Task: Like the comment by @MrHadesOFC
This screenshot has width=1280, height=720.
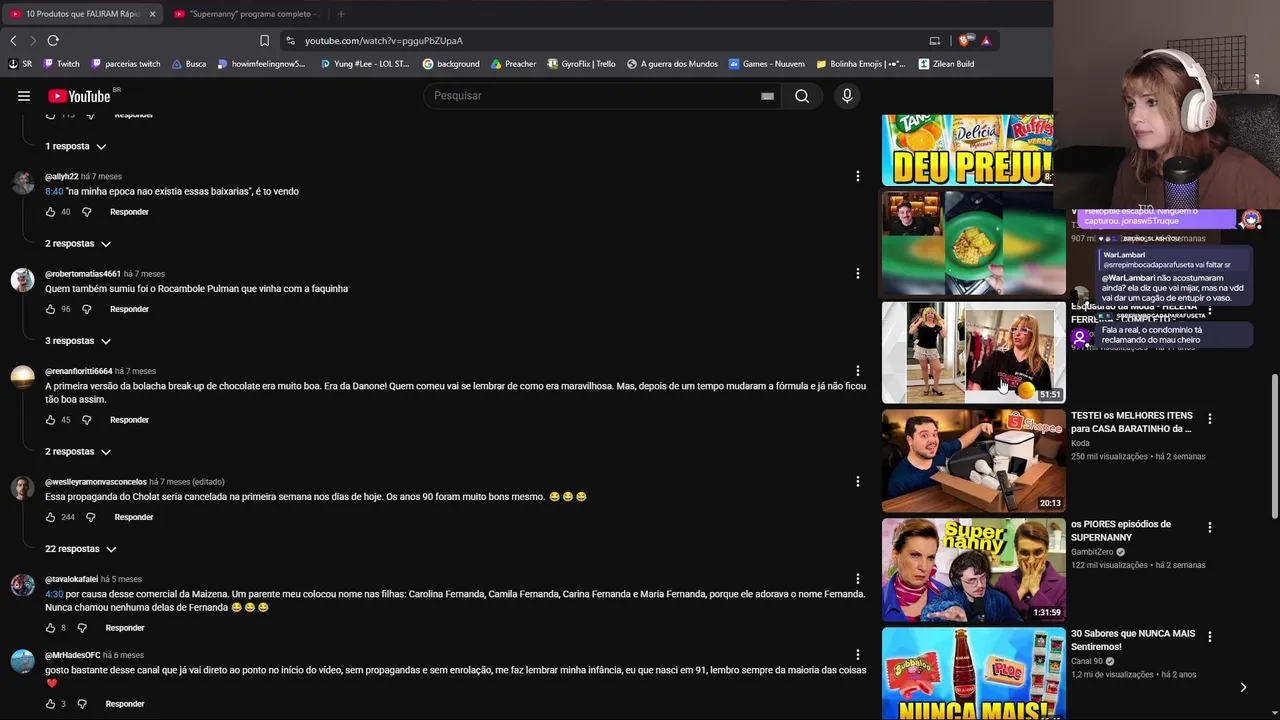Action: 51,704
